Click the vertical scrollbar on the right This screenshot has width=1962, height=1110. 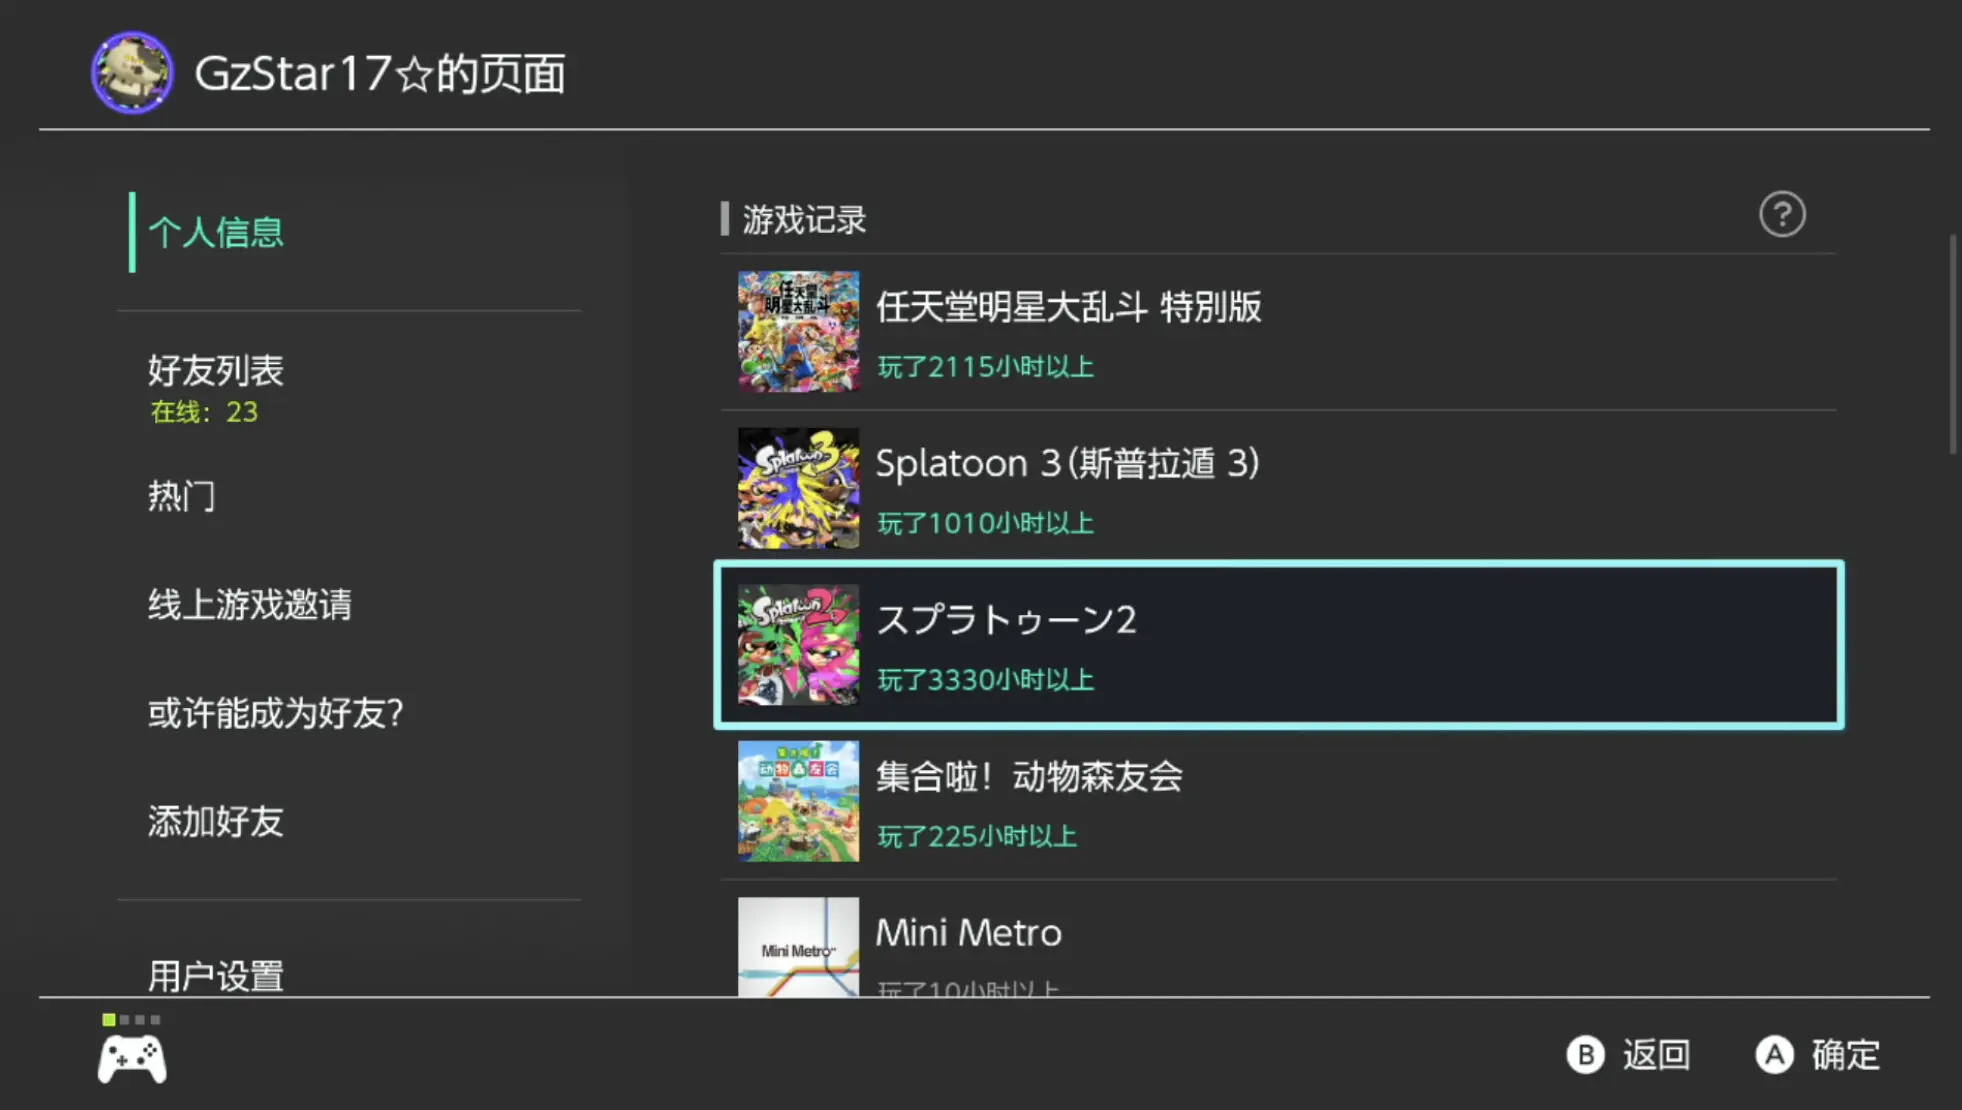coord(1952,345)
